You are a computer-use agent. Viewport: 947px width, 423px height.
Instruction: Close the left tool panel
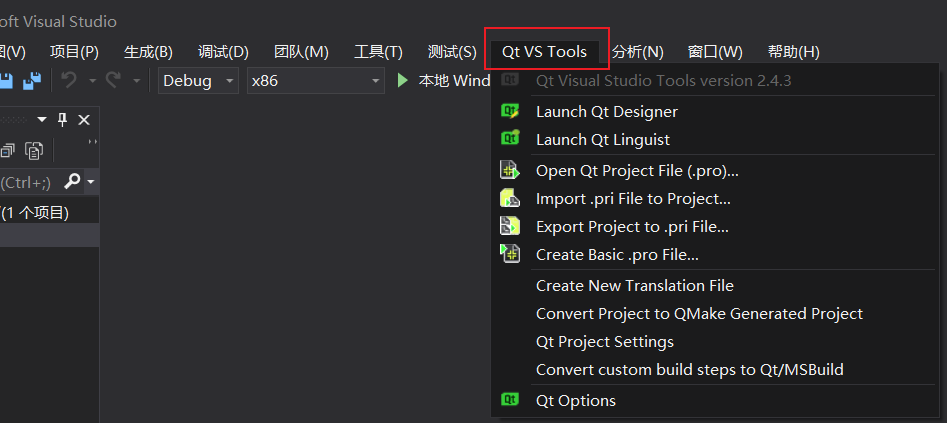84,120
